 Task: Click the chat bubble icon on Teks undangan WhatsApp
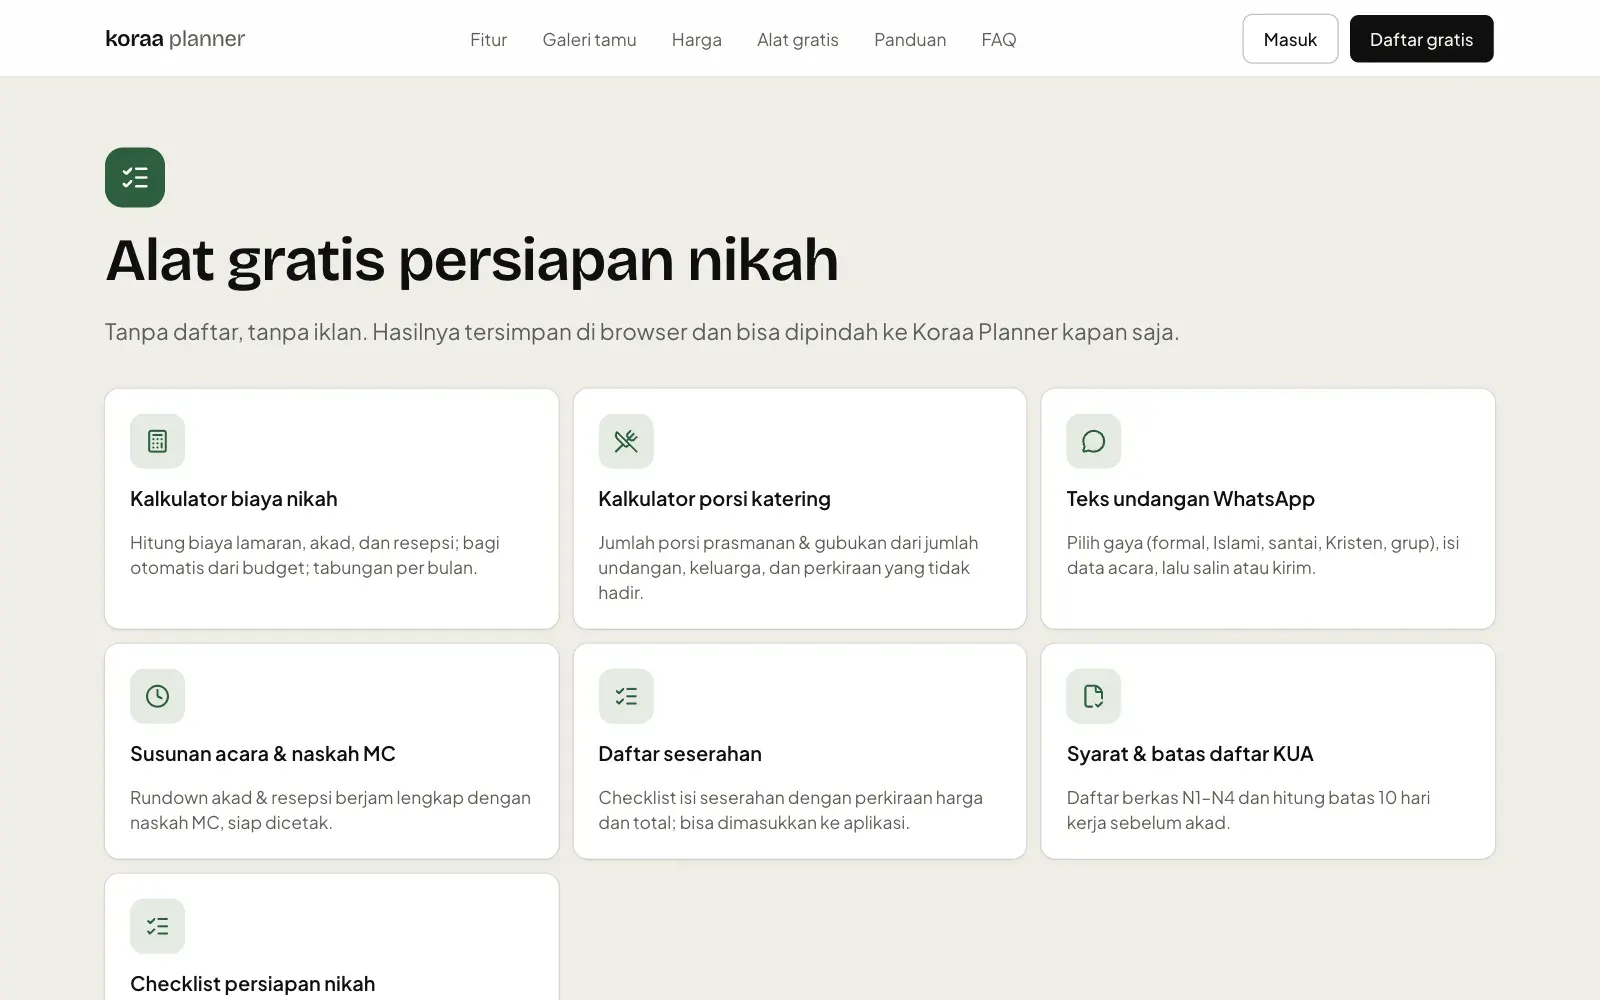(1094, 441)
